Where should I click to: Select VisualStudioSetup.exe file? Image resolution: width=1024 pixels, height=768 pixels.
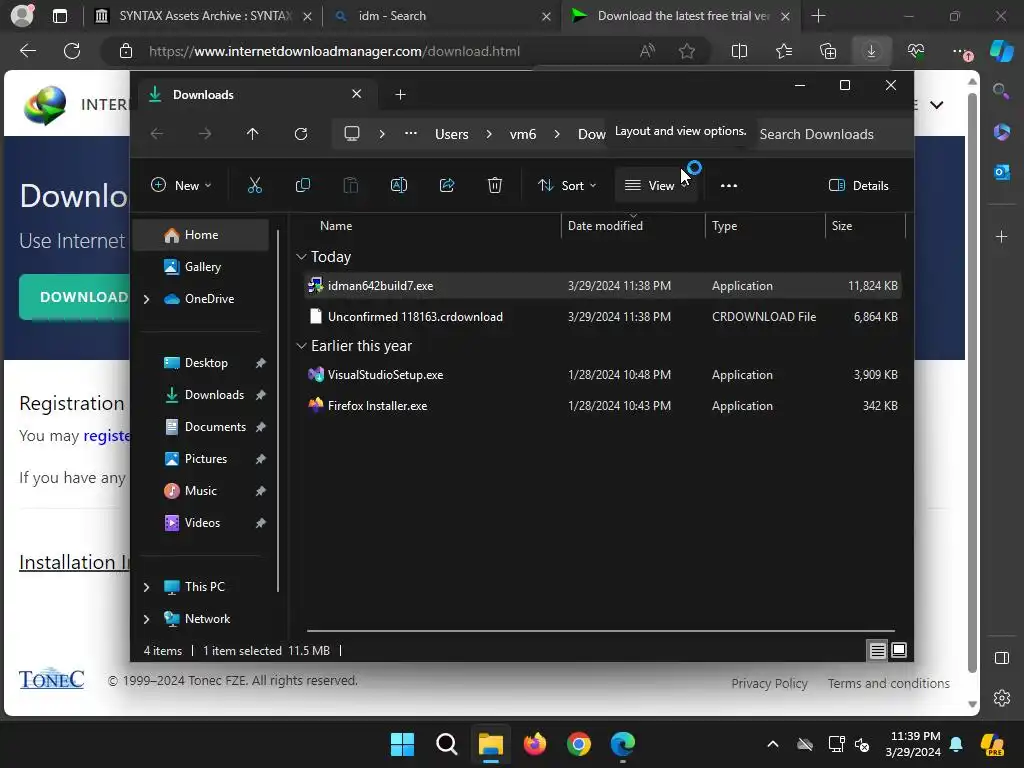[x=602, y=375]
